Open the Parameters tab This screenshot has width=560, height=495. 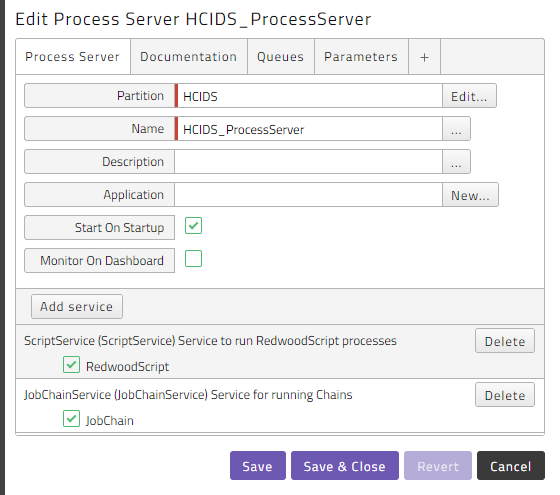361,57
